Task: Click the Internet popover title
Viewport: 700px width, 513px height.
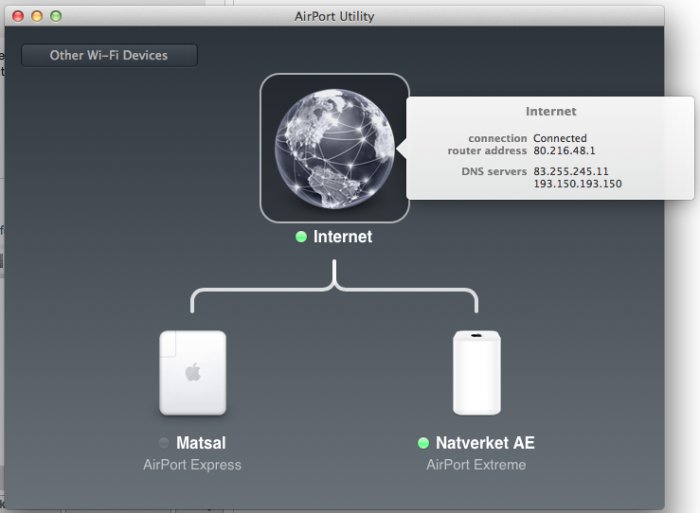Action: [551, 111]
